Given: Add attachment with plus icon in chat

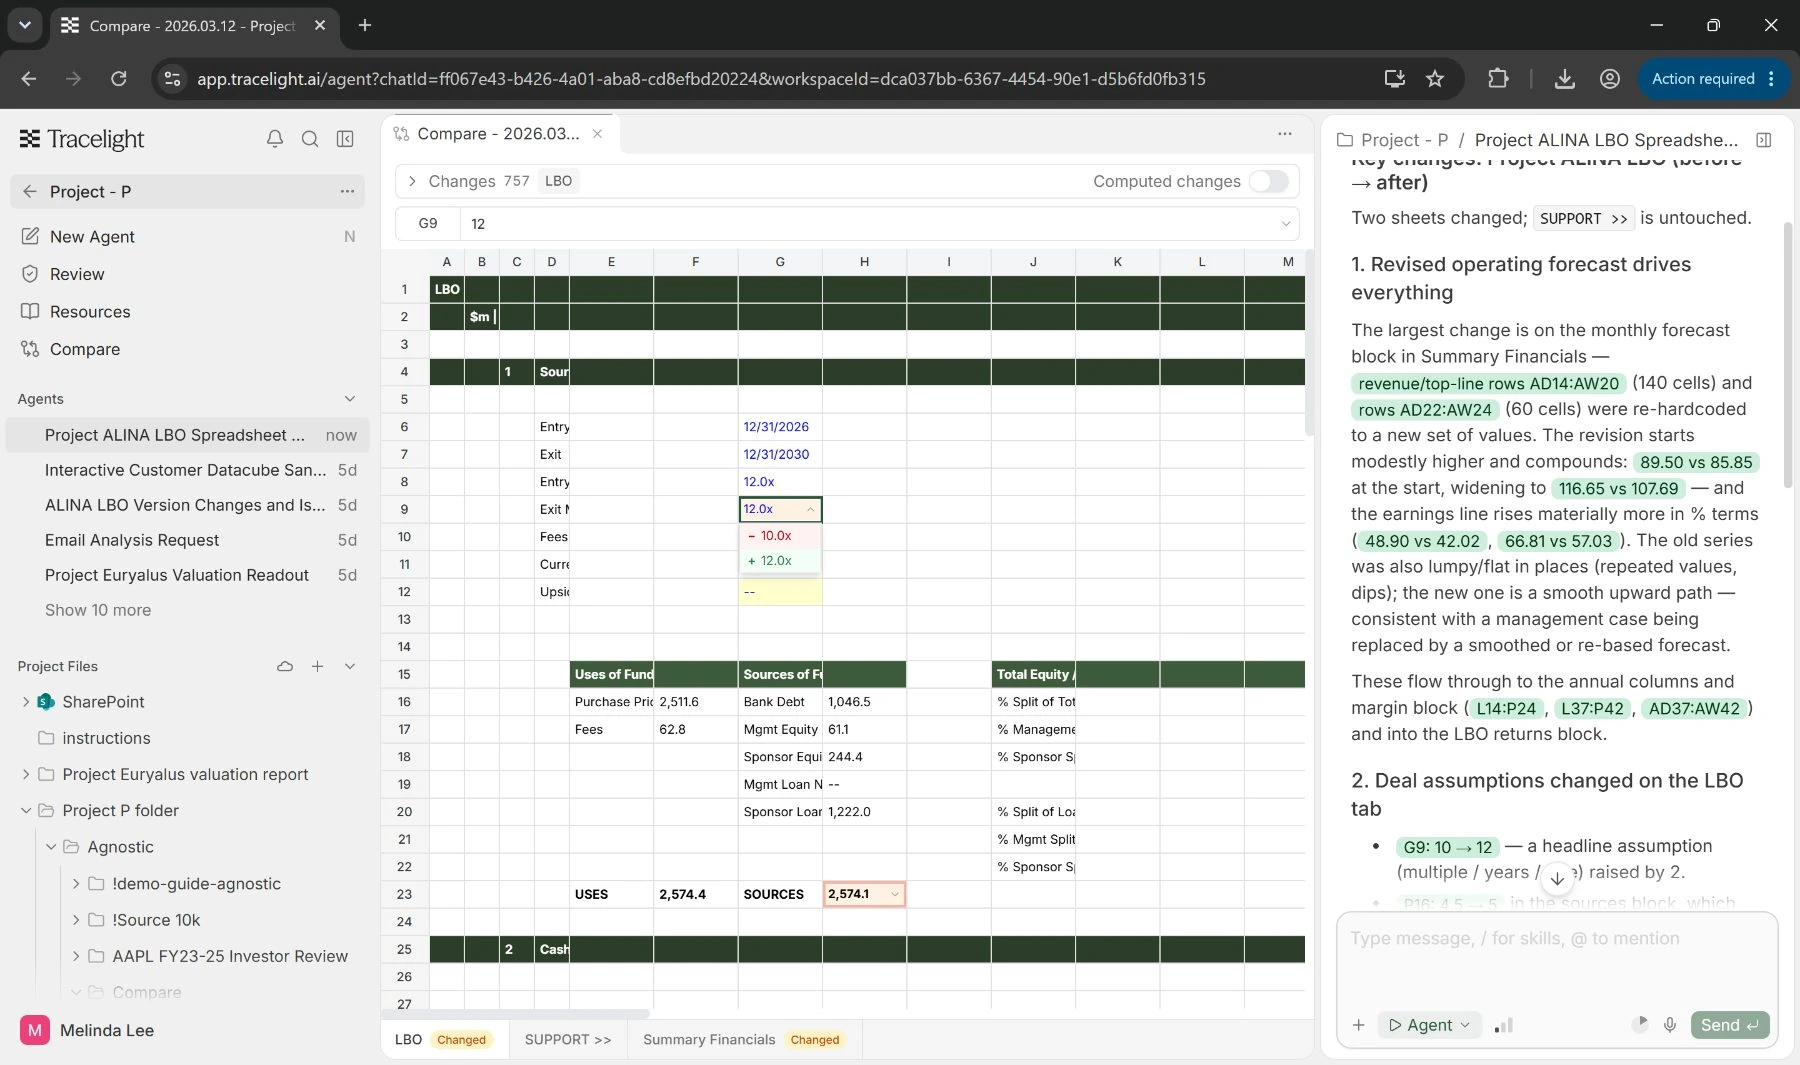Looking at the screenshot, I should click(x=1358, y=1025).
